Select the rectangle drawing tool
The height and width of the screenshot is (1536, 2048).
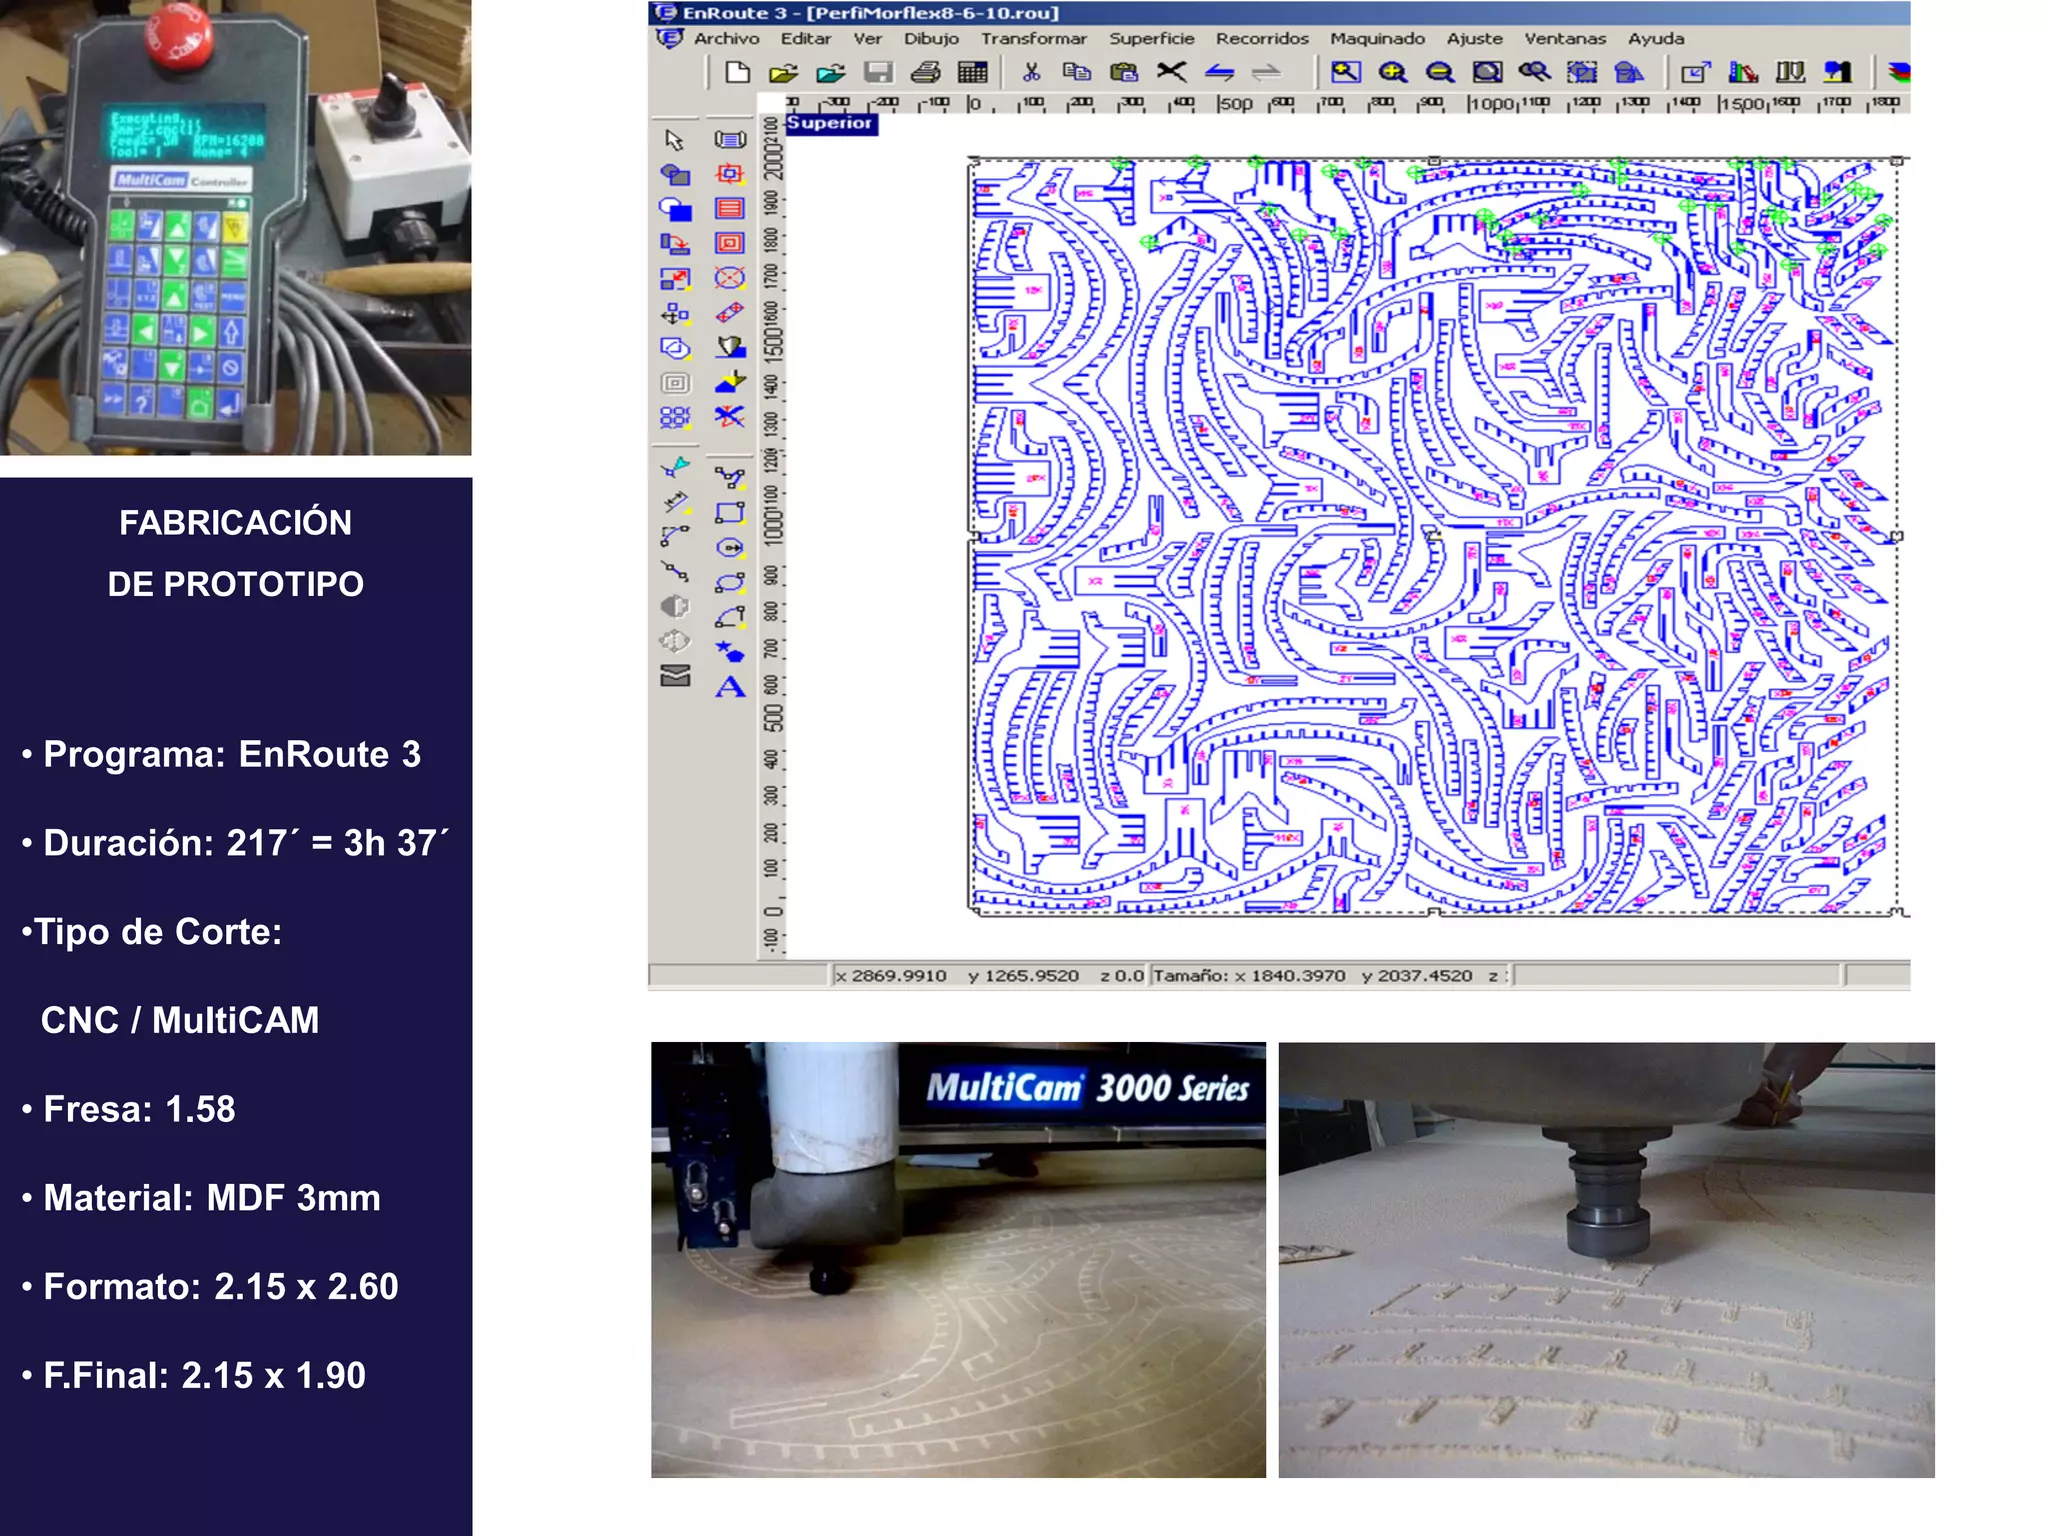(x=730, y=513)
